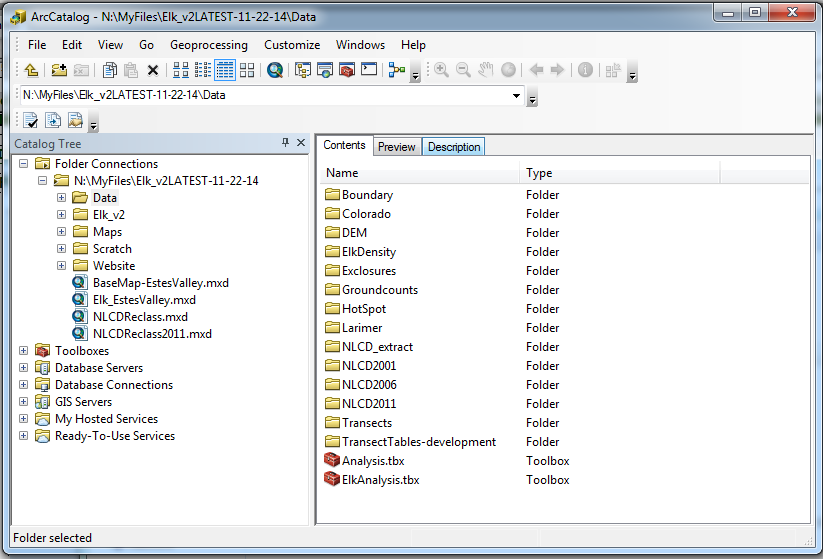Image resolution: width=823 pixels, height=559 pixels.
Task: Launch ArcMap from the toolbar
Action: (x=274, y=70)
